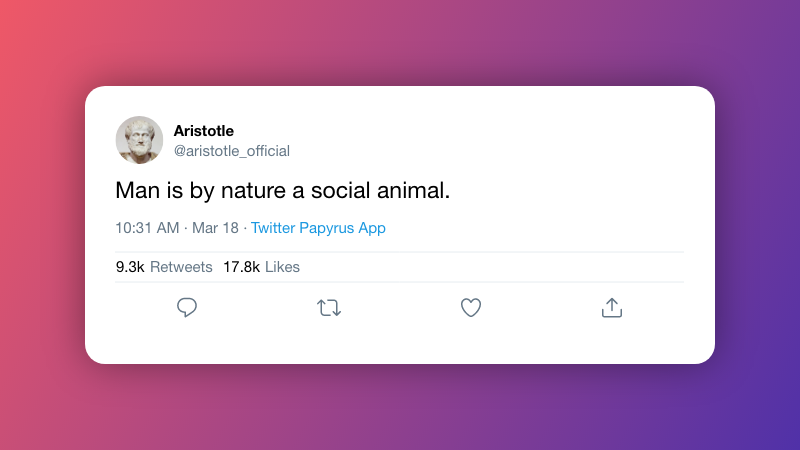Click the word 'Man' in the tweet

point(135,189)
